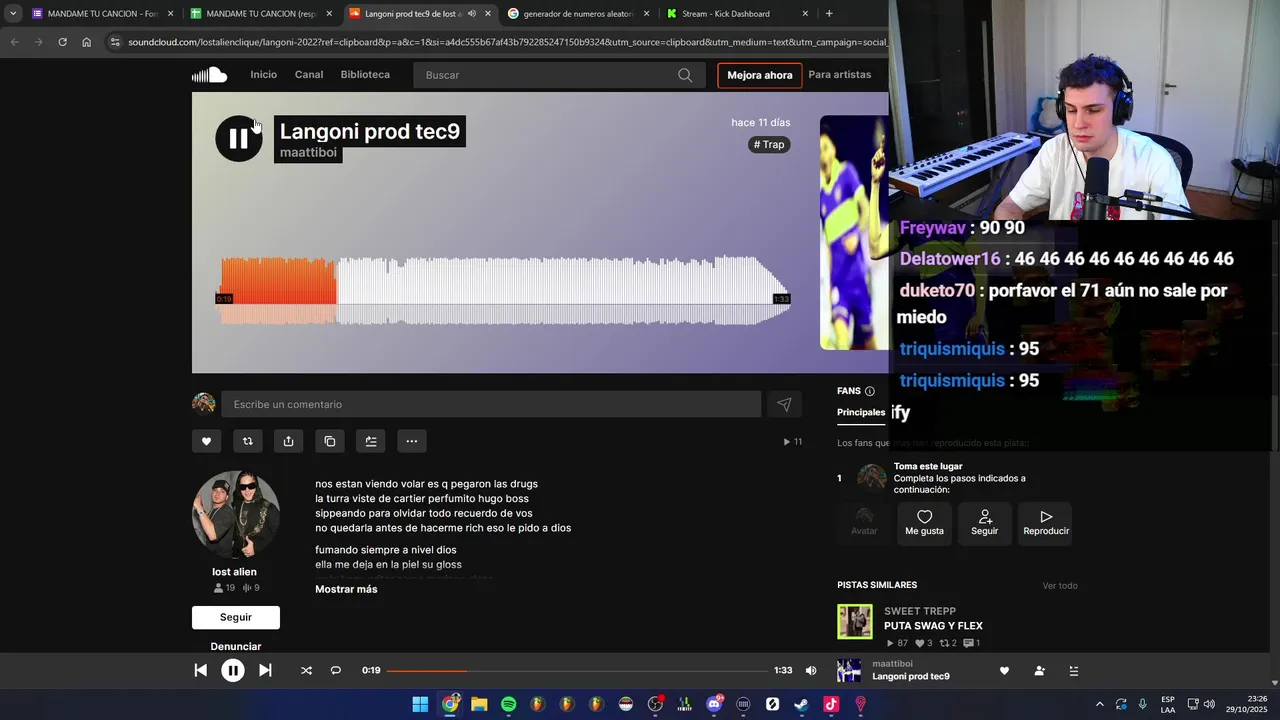Viewport: 1280px width, 720px height.
Task: Skip to previous track in bottom player
Action: pyautogui.click(x=200, y=670)
